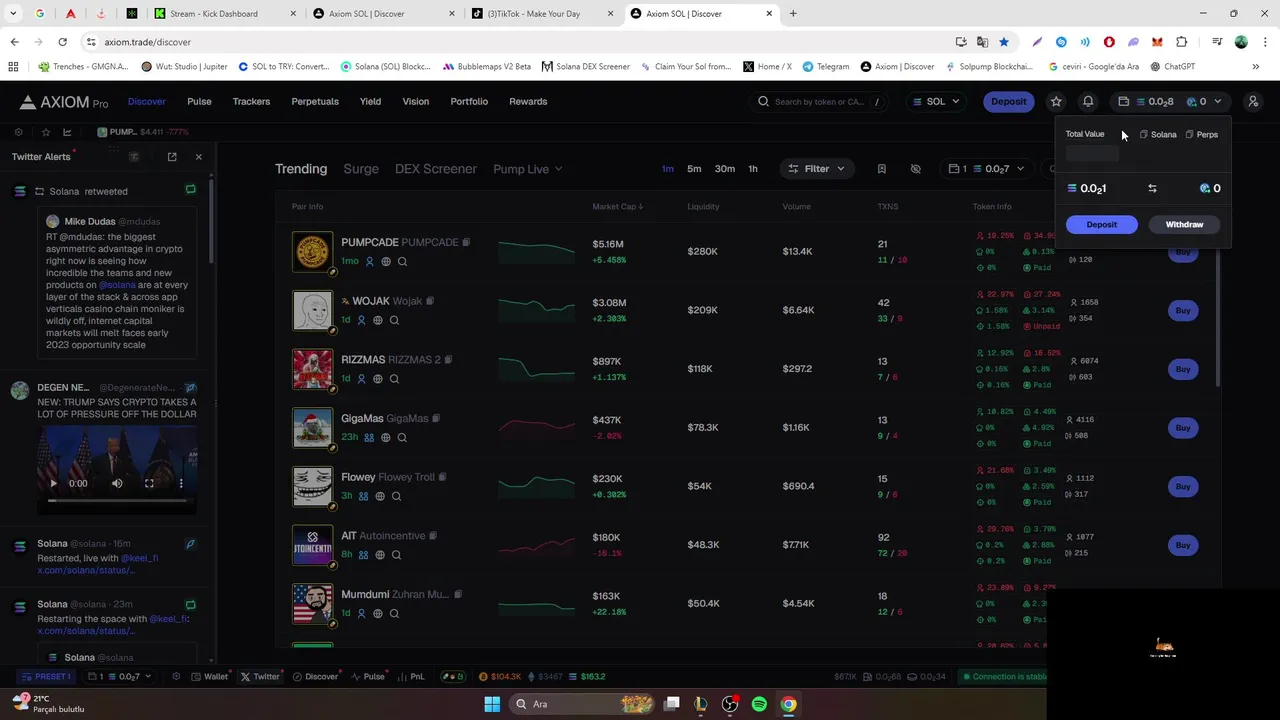Open the Twitter shortcut in the bottom bar
Screen dimensions: 1280x720
tap(260, 677)
